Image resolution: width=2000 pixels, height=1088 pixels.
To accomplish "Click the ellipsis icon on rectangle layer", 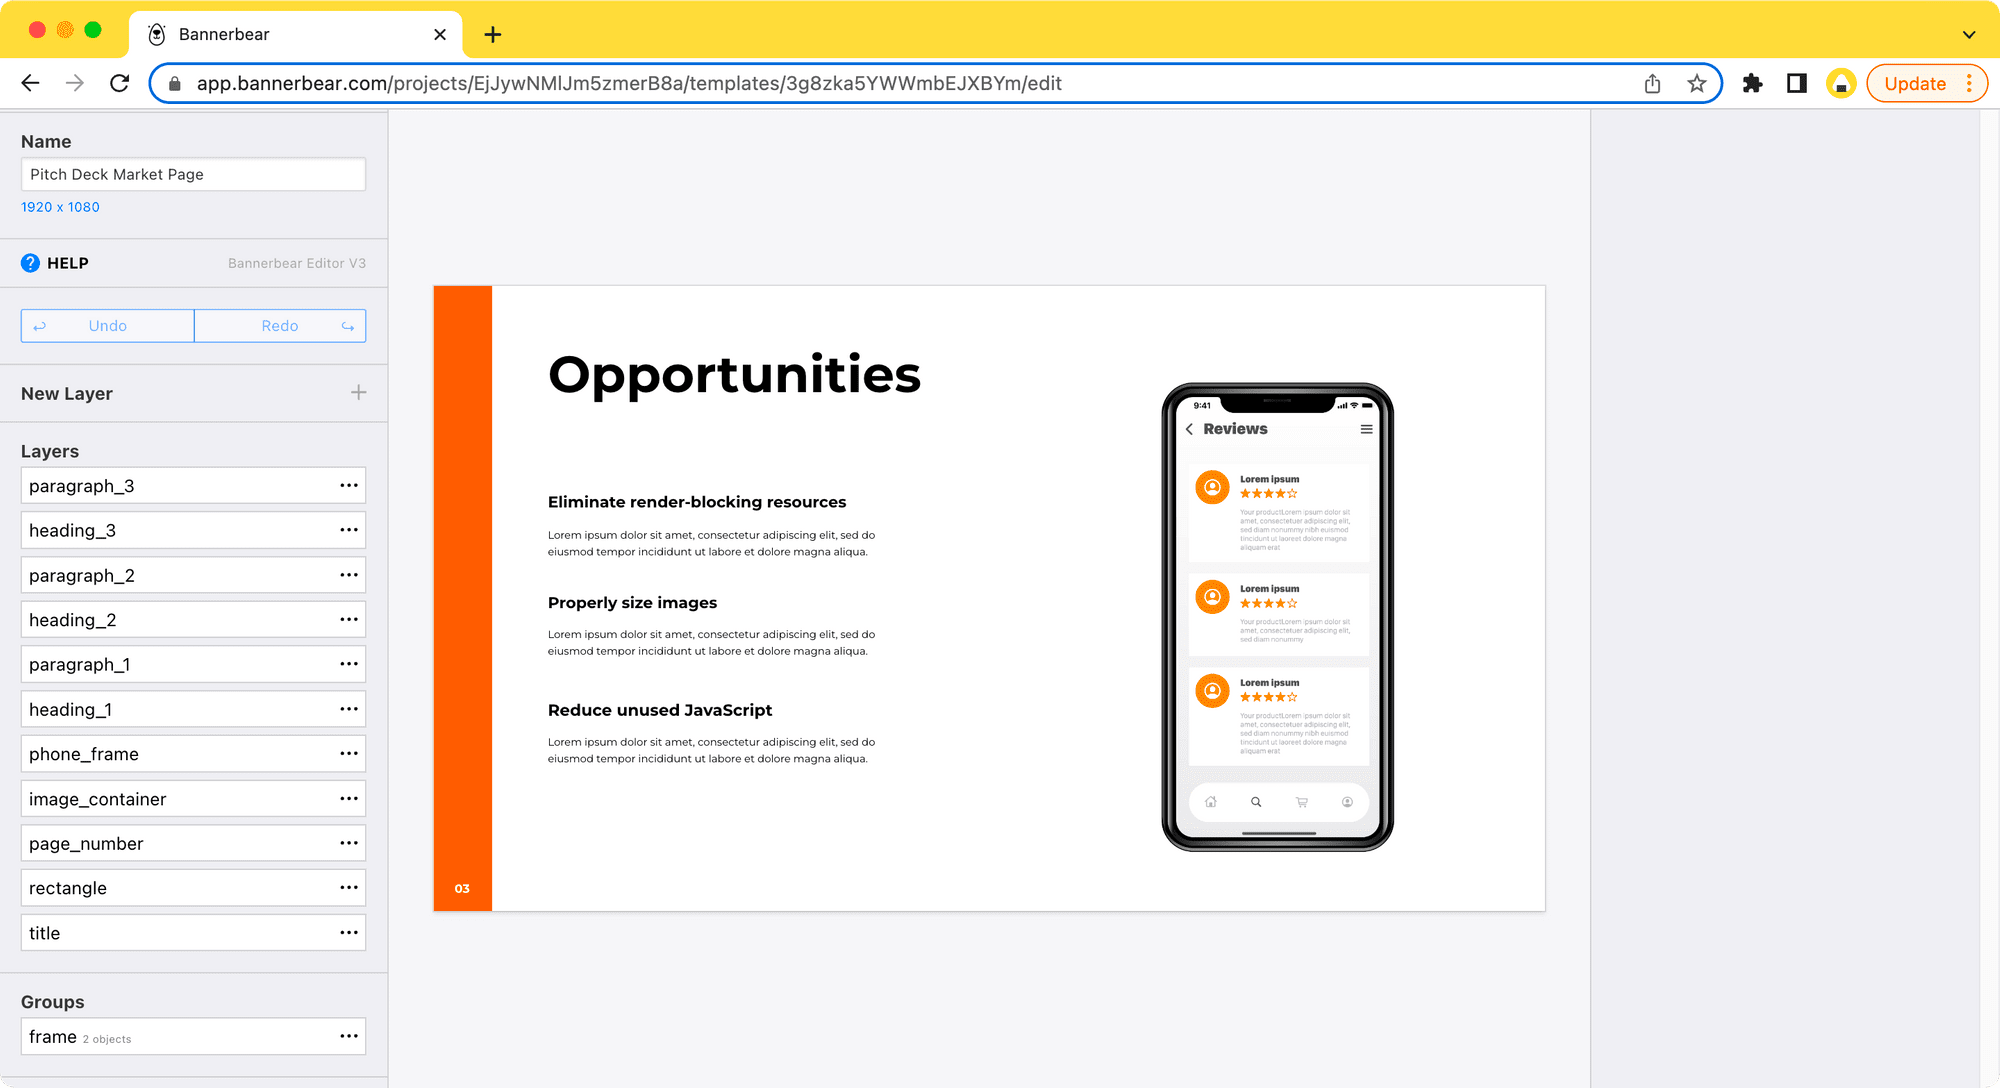I will [348, 887].
